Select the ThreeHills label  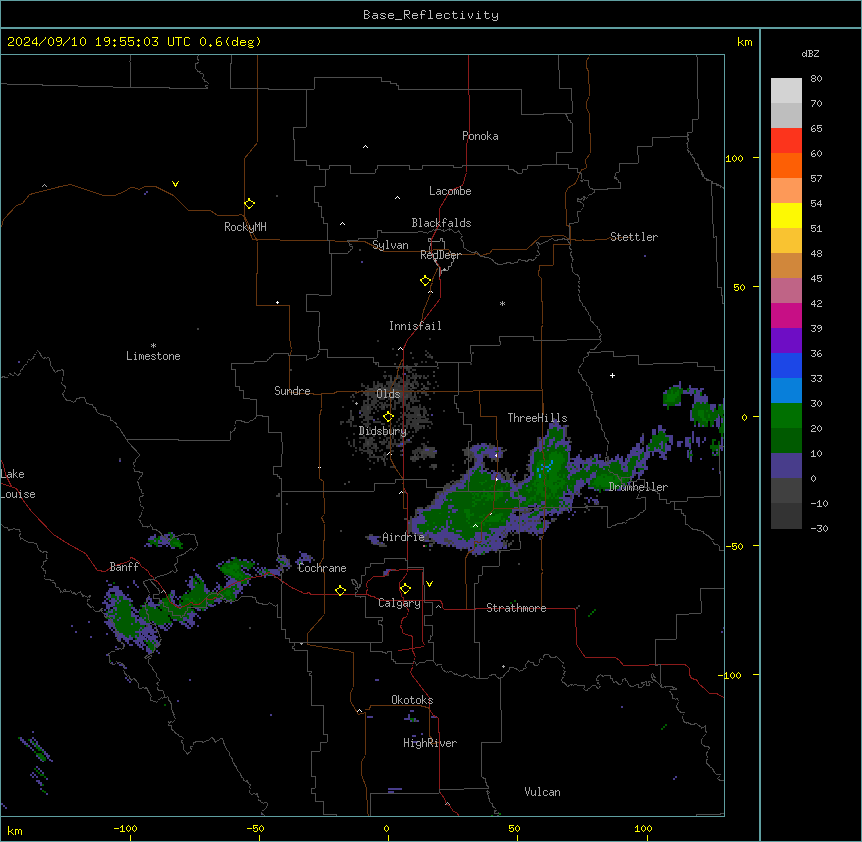point(537,418)
